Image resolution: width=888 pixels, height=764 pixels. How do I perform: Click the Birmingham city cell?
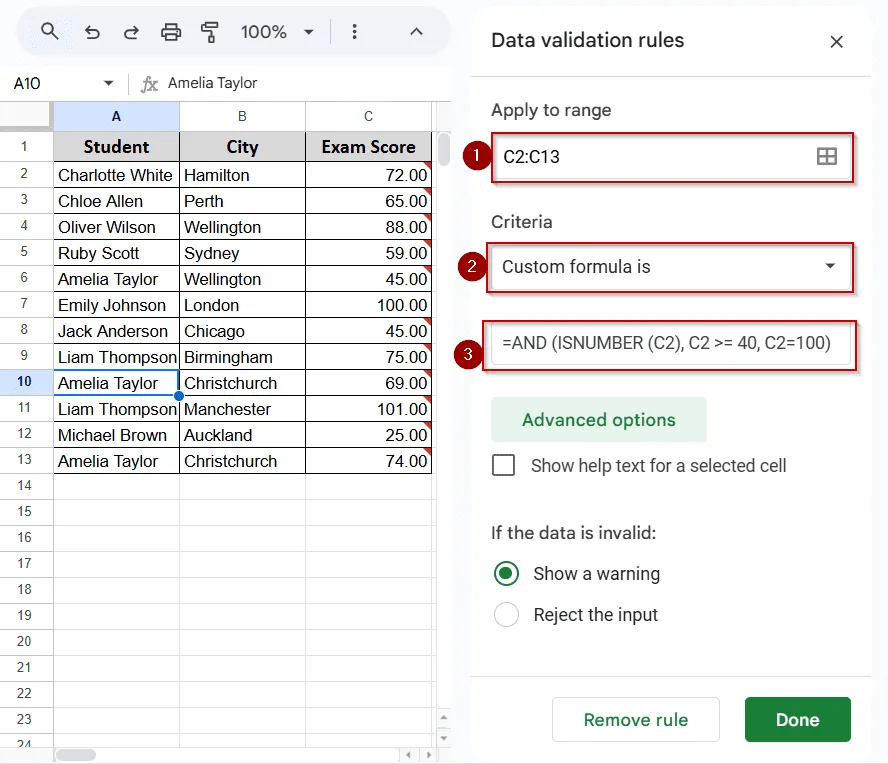(242, 357)
